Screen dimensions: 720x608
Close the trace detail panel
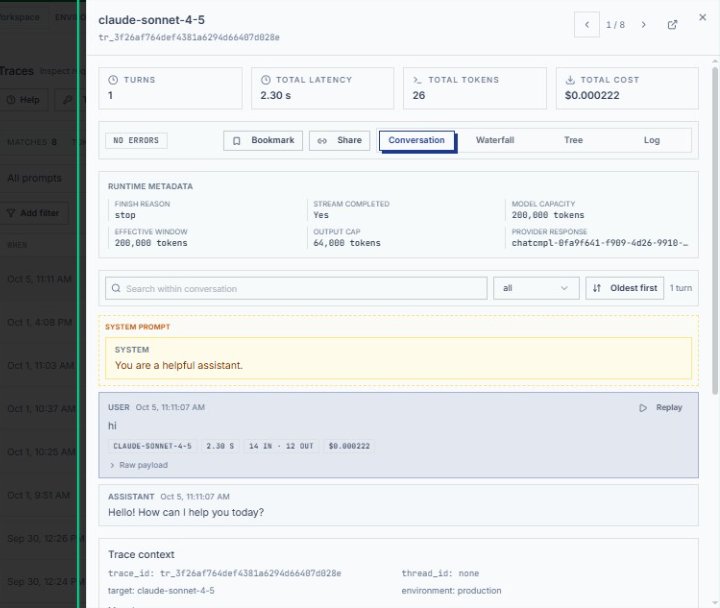tap(702, 17)
